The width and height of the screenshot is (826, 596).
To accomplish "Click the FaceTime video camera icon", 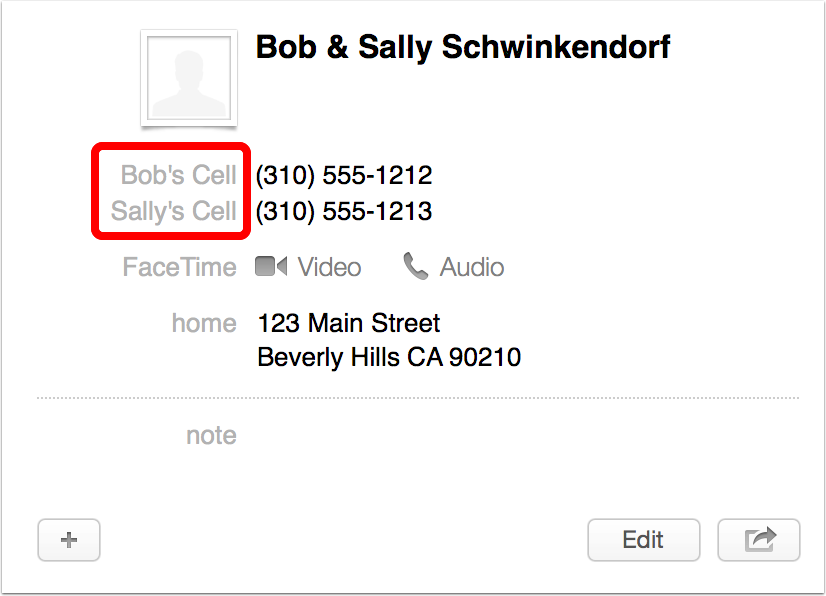I will click(271, 267).
